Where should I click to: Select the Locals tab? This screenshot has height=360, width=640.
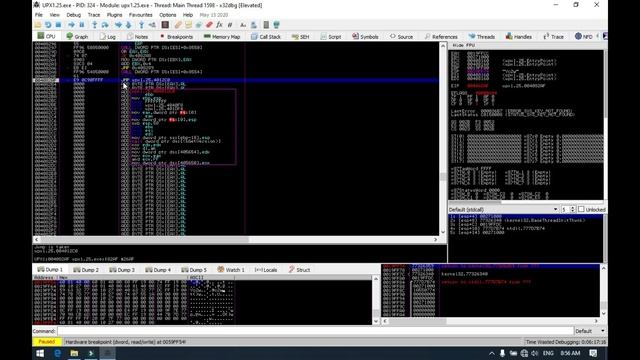click(266, 270)
